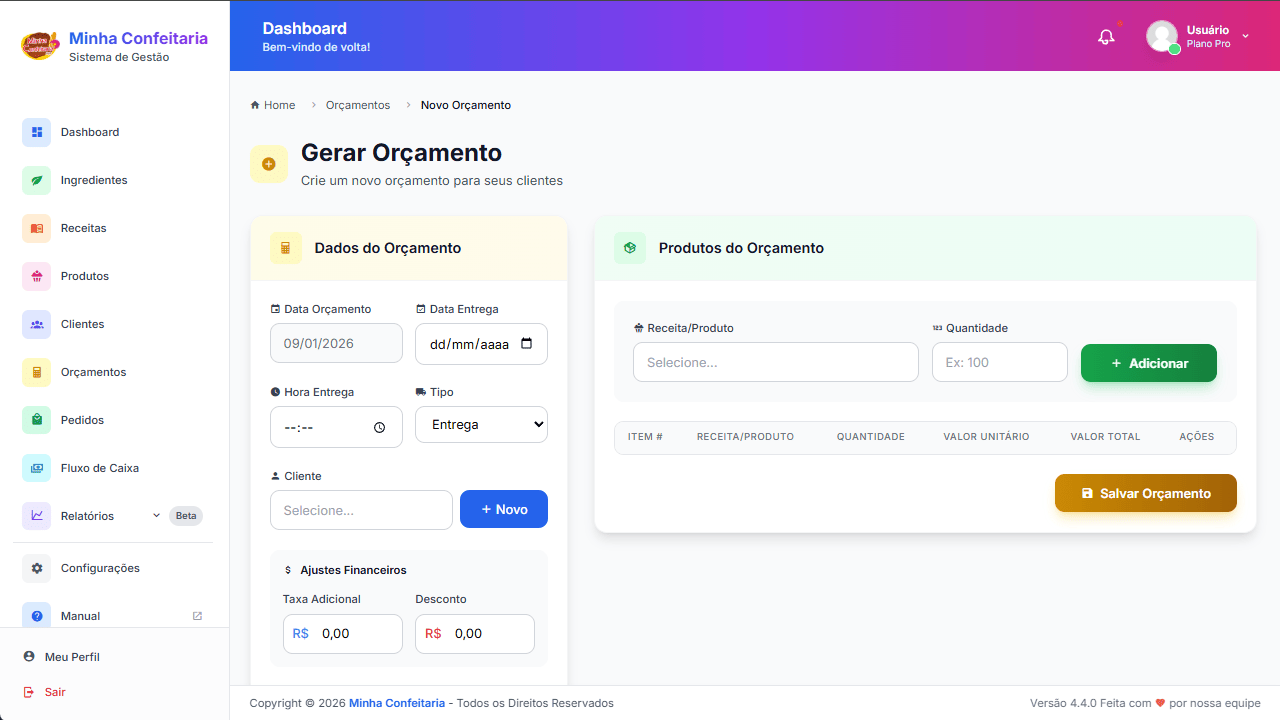This screenshot has height=720, width=1280.
Task: Click the Quantidade input field
Action: click(x=999, y=362)
